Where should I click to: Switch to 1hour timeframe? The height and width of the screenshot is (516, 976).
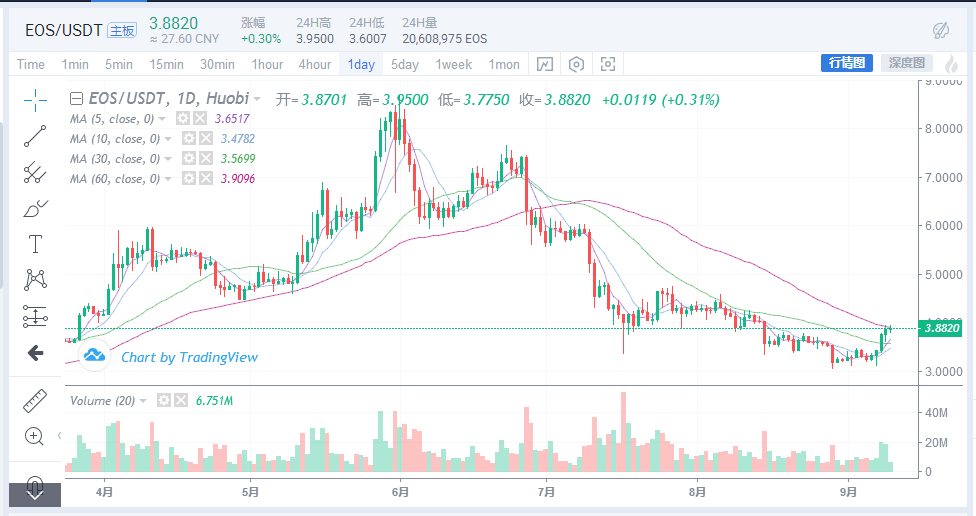pos(267,64)
